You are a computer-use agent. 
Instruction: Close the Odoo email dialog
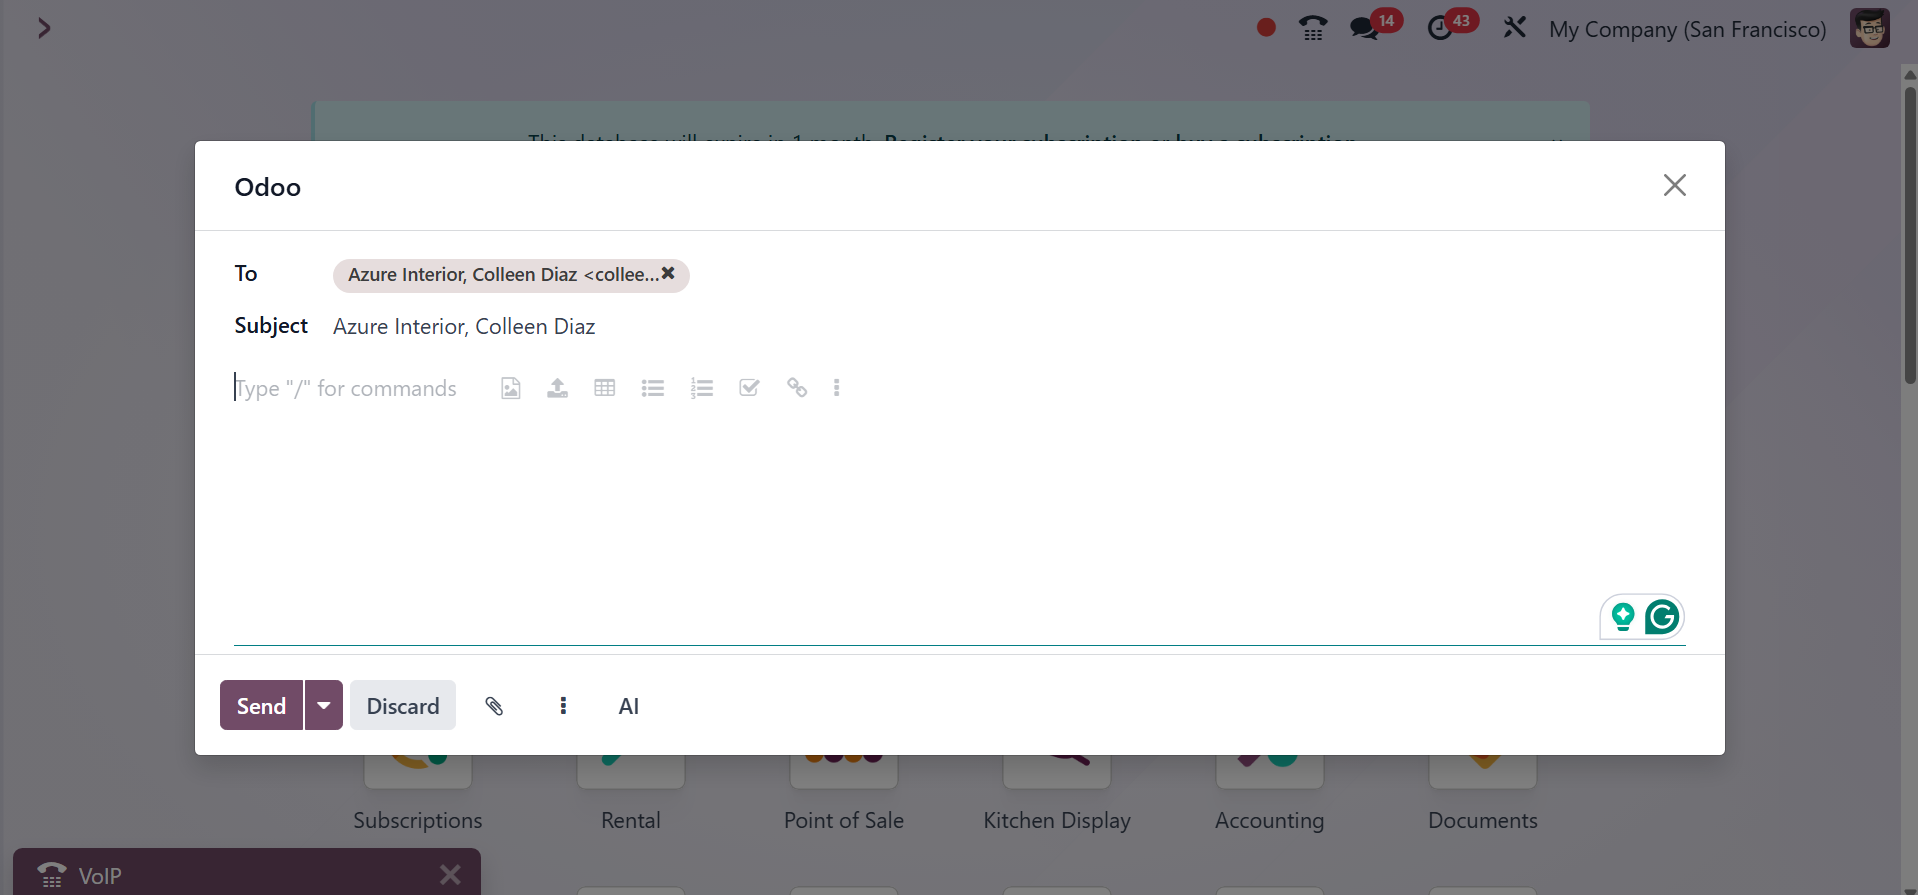tap(1674, 185)
